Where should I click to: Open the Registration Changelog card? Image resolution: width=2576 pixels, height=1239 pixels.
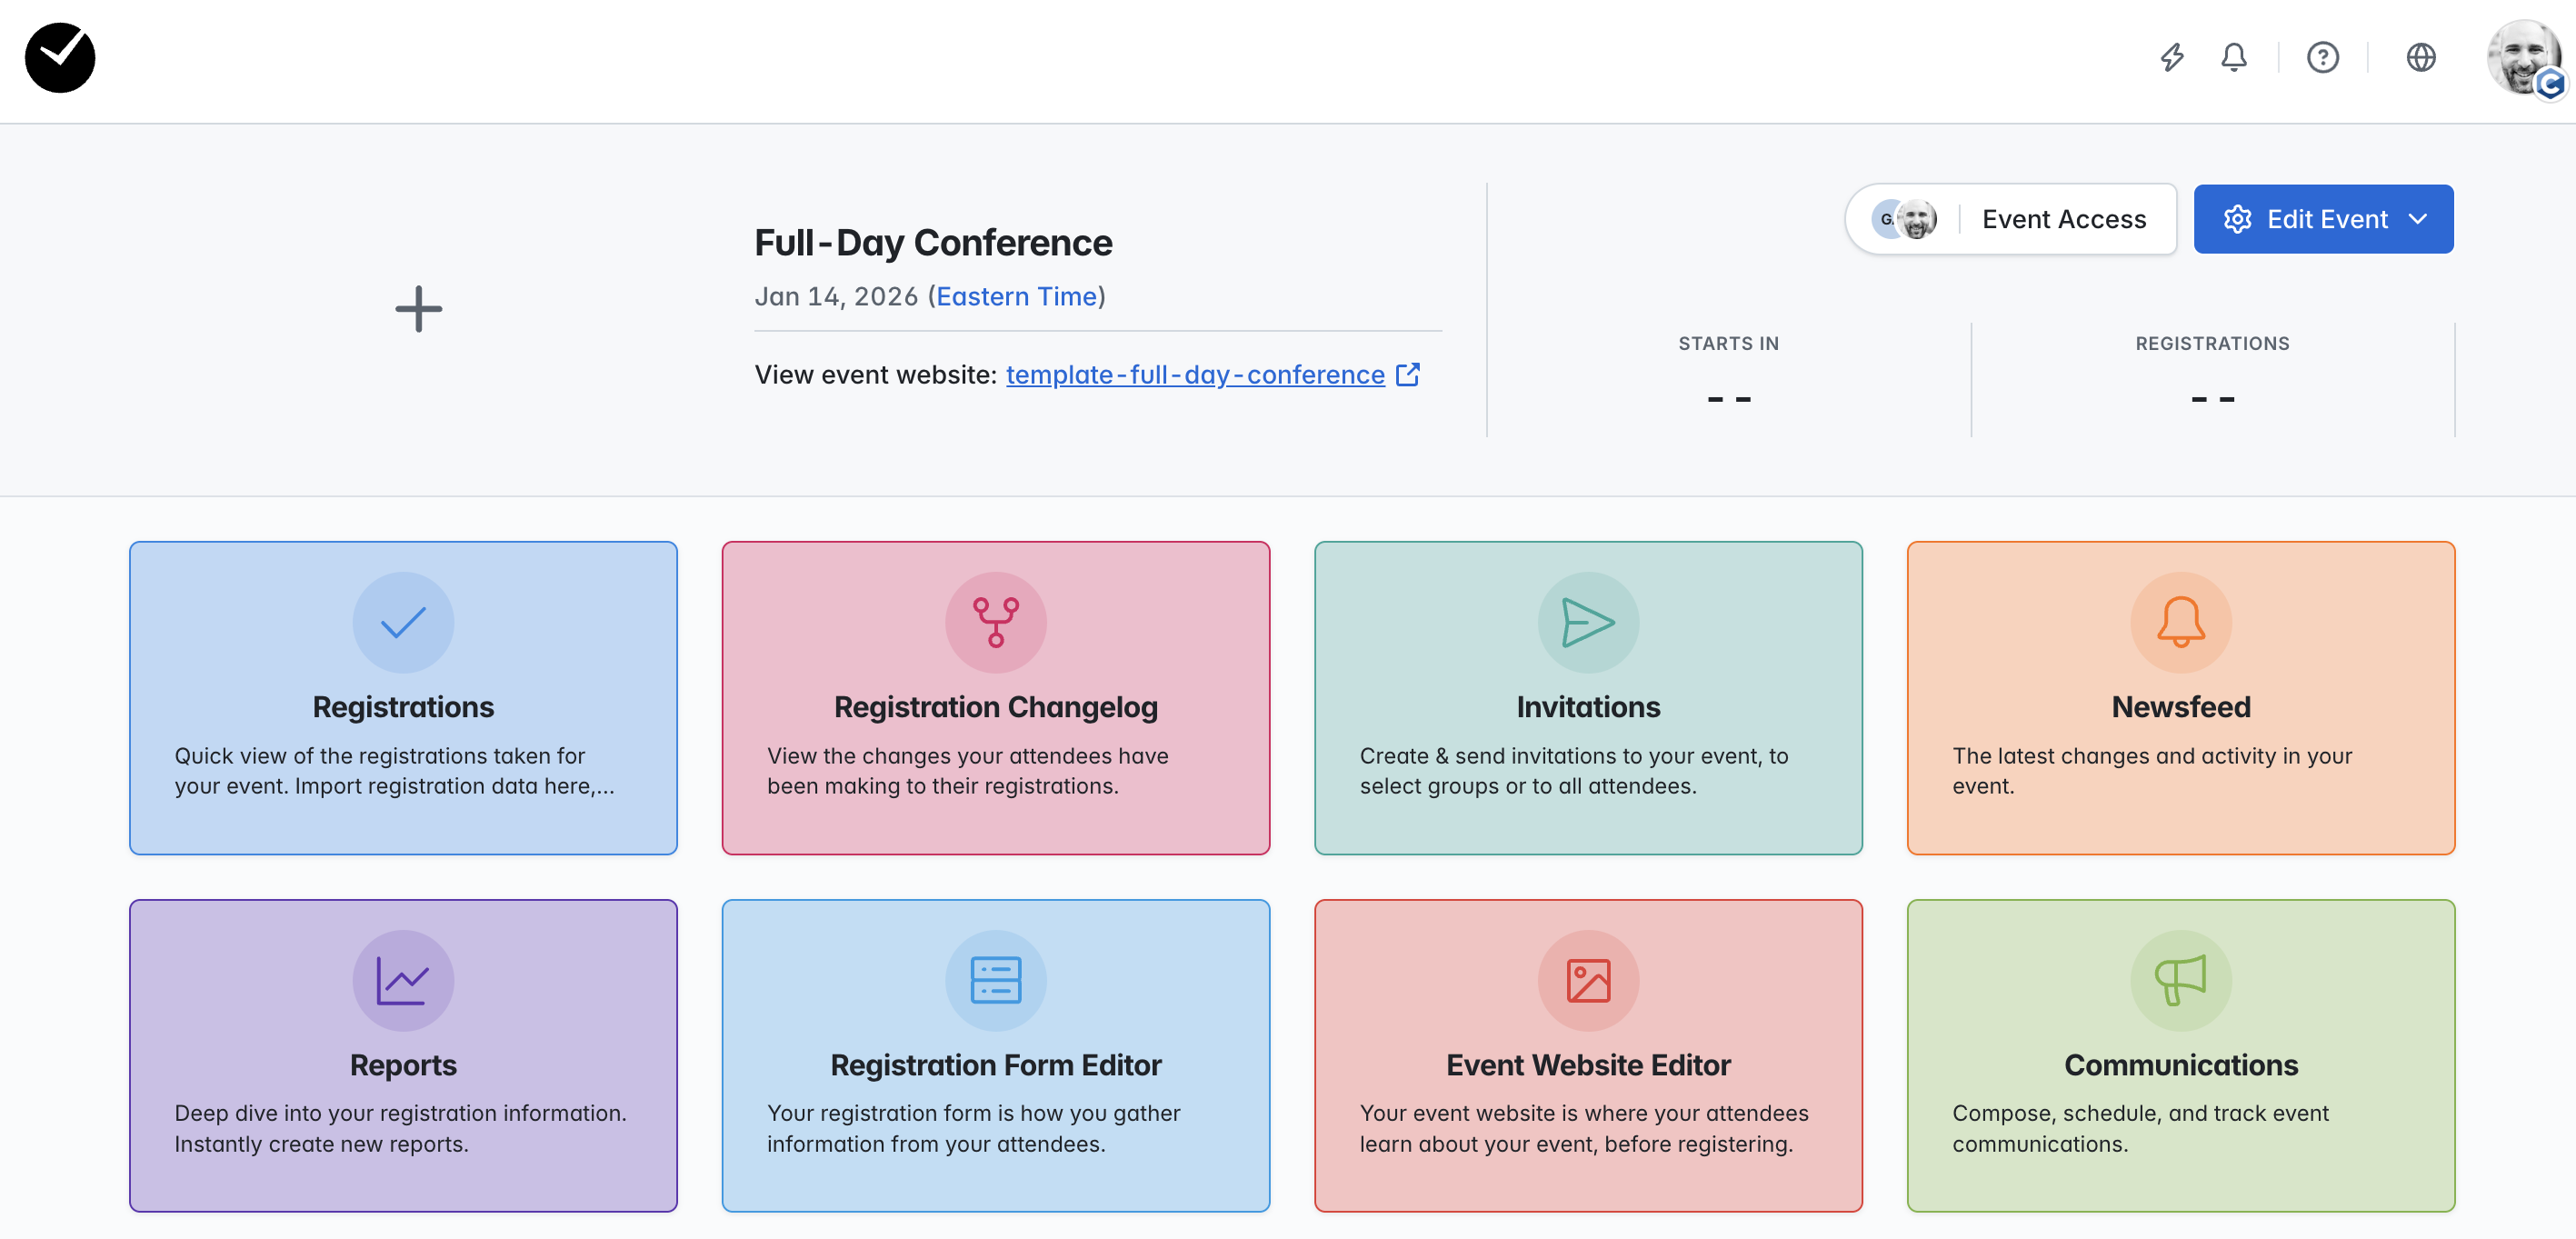coord(995,698)
